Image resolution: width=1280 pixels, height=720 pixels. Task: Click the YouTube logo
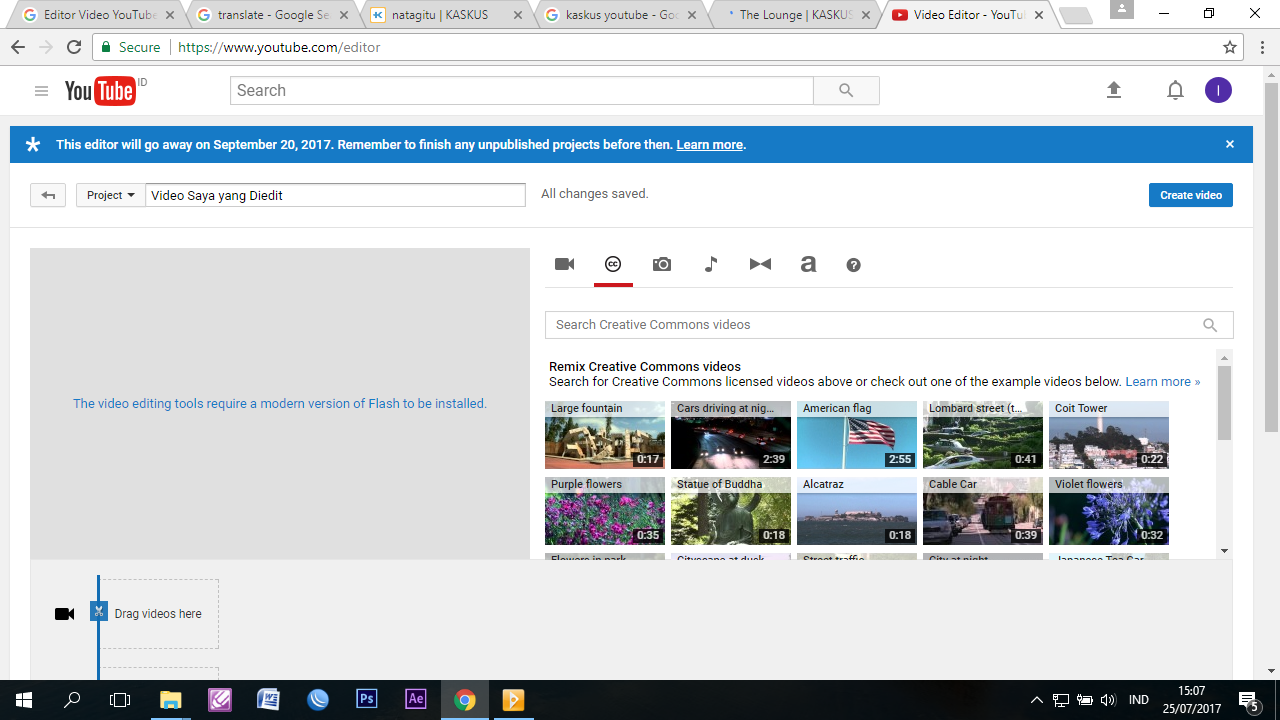pos(100,91)
